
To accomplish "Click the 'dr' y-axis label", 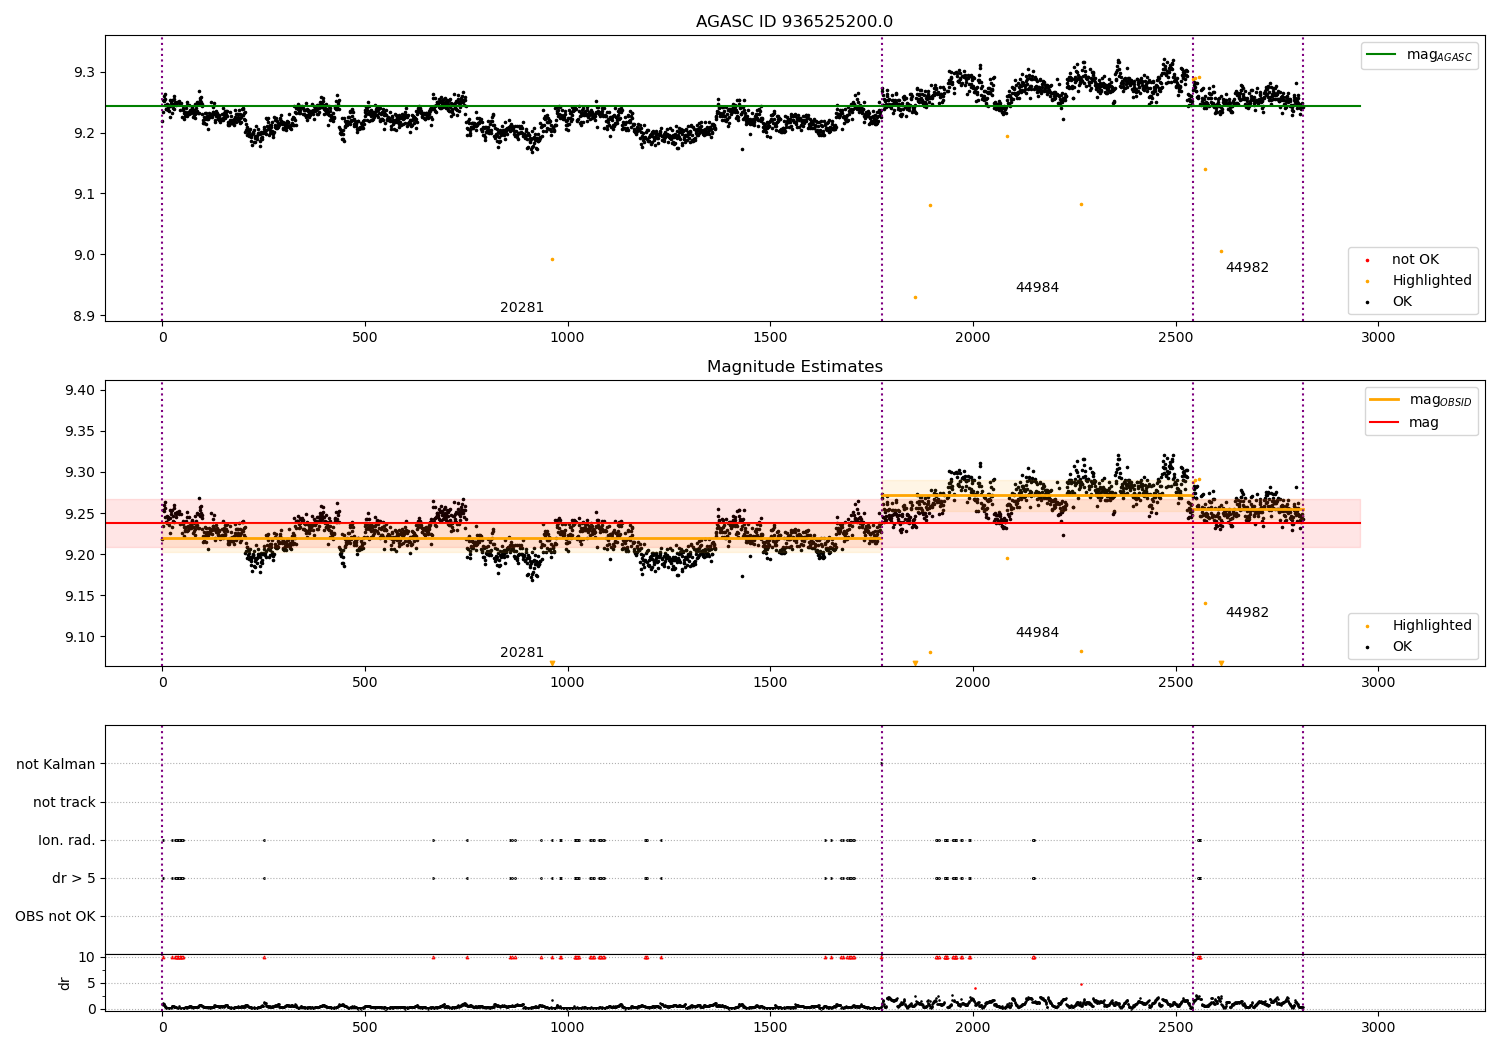I will click(65, 983).
